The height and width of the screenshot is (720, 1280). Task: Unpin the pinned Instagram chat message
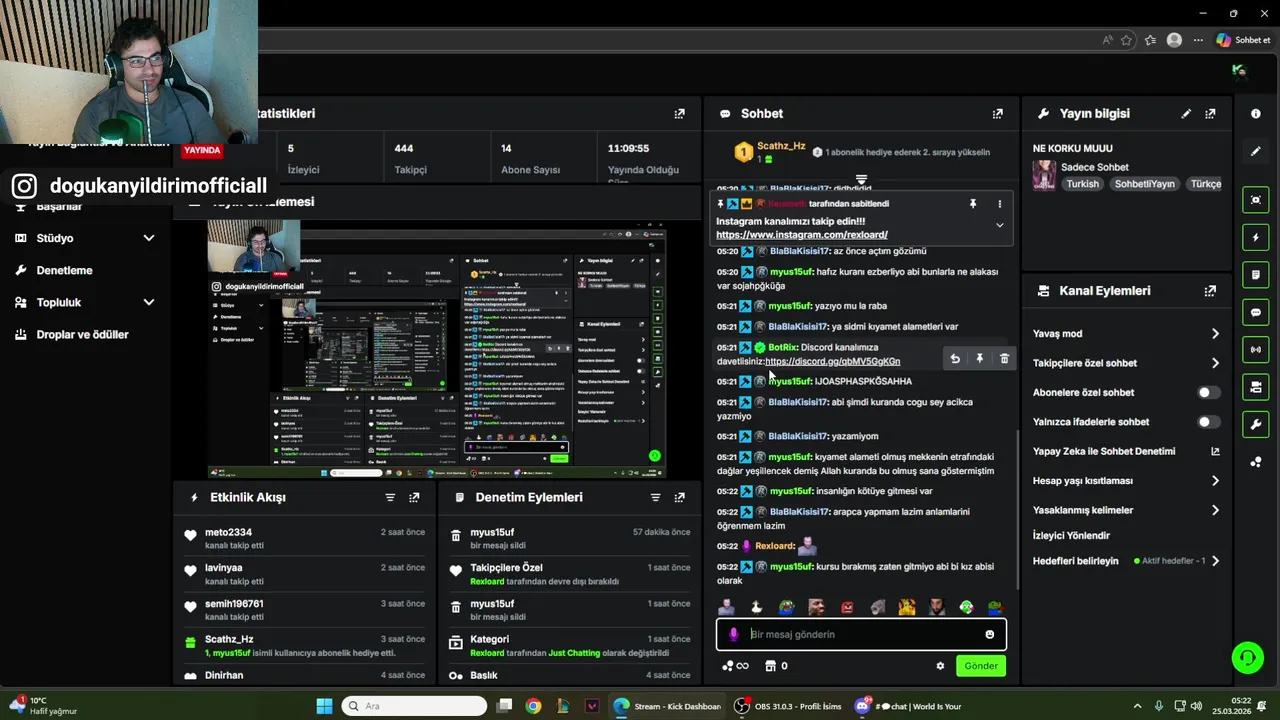tap(972, 204)
